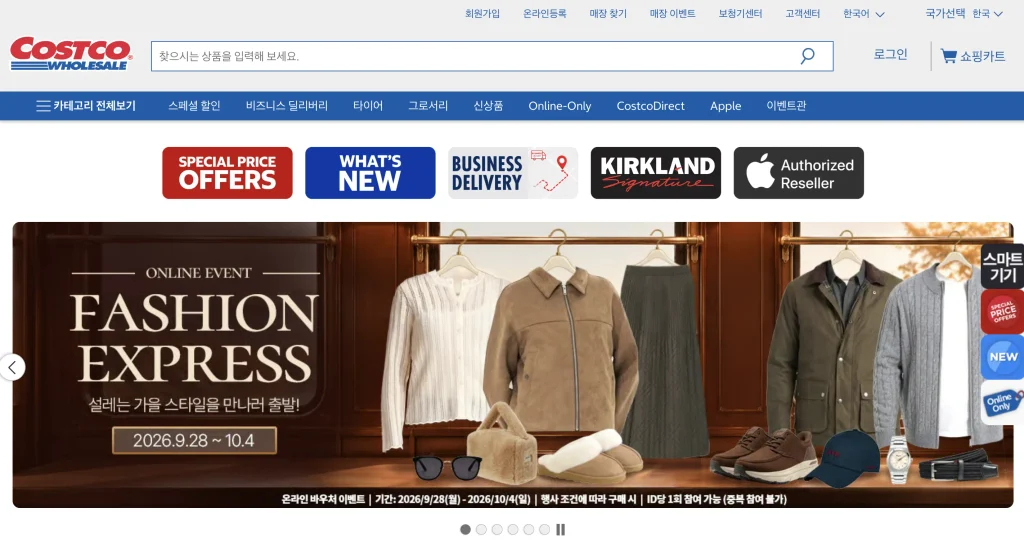Open the 카테고리 전체보기 hamburger menu
Screen dimensions: 1024x557
tap(86, 106)
